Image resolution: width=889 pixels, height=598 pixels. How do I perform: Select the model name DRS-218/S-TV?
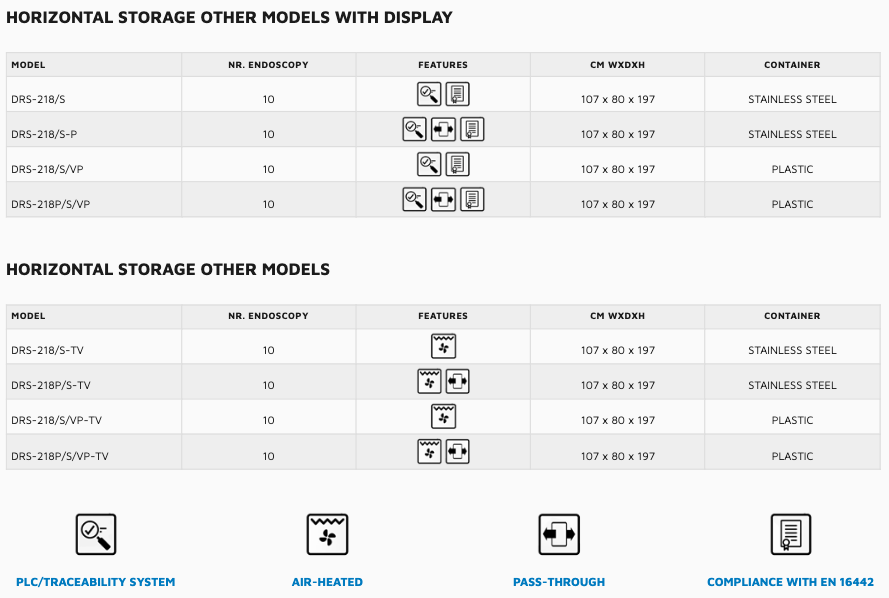click(47, 350)
